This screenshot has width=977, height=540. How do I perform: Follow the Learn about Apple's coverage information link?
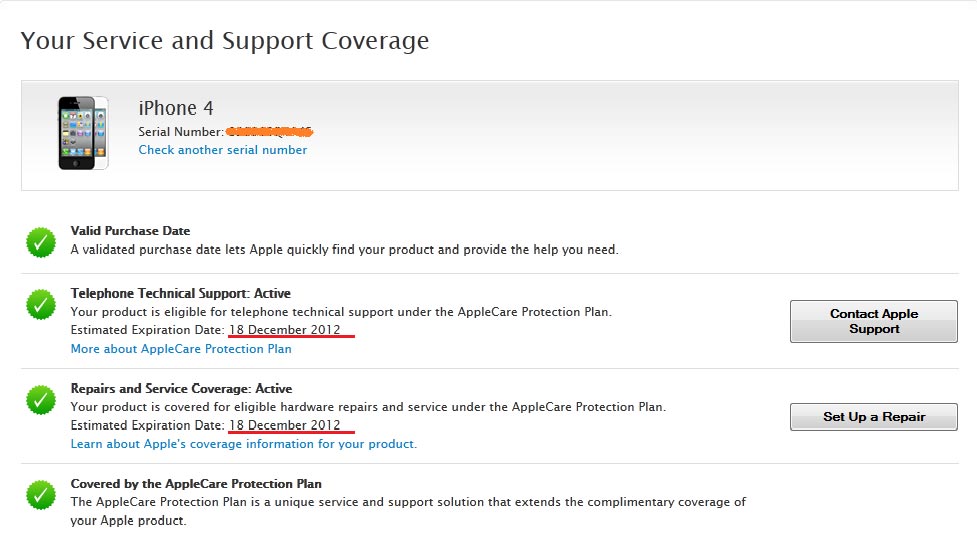[244, 444]
